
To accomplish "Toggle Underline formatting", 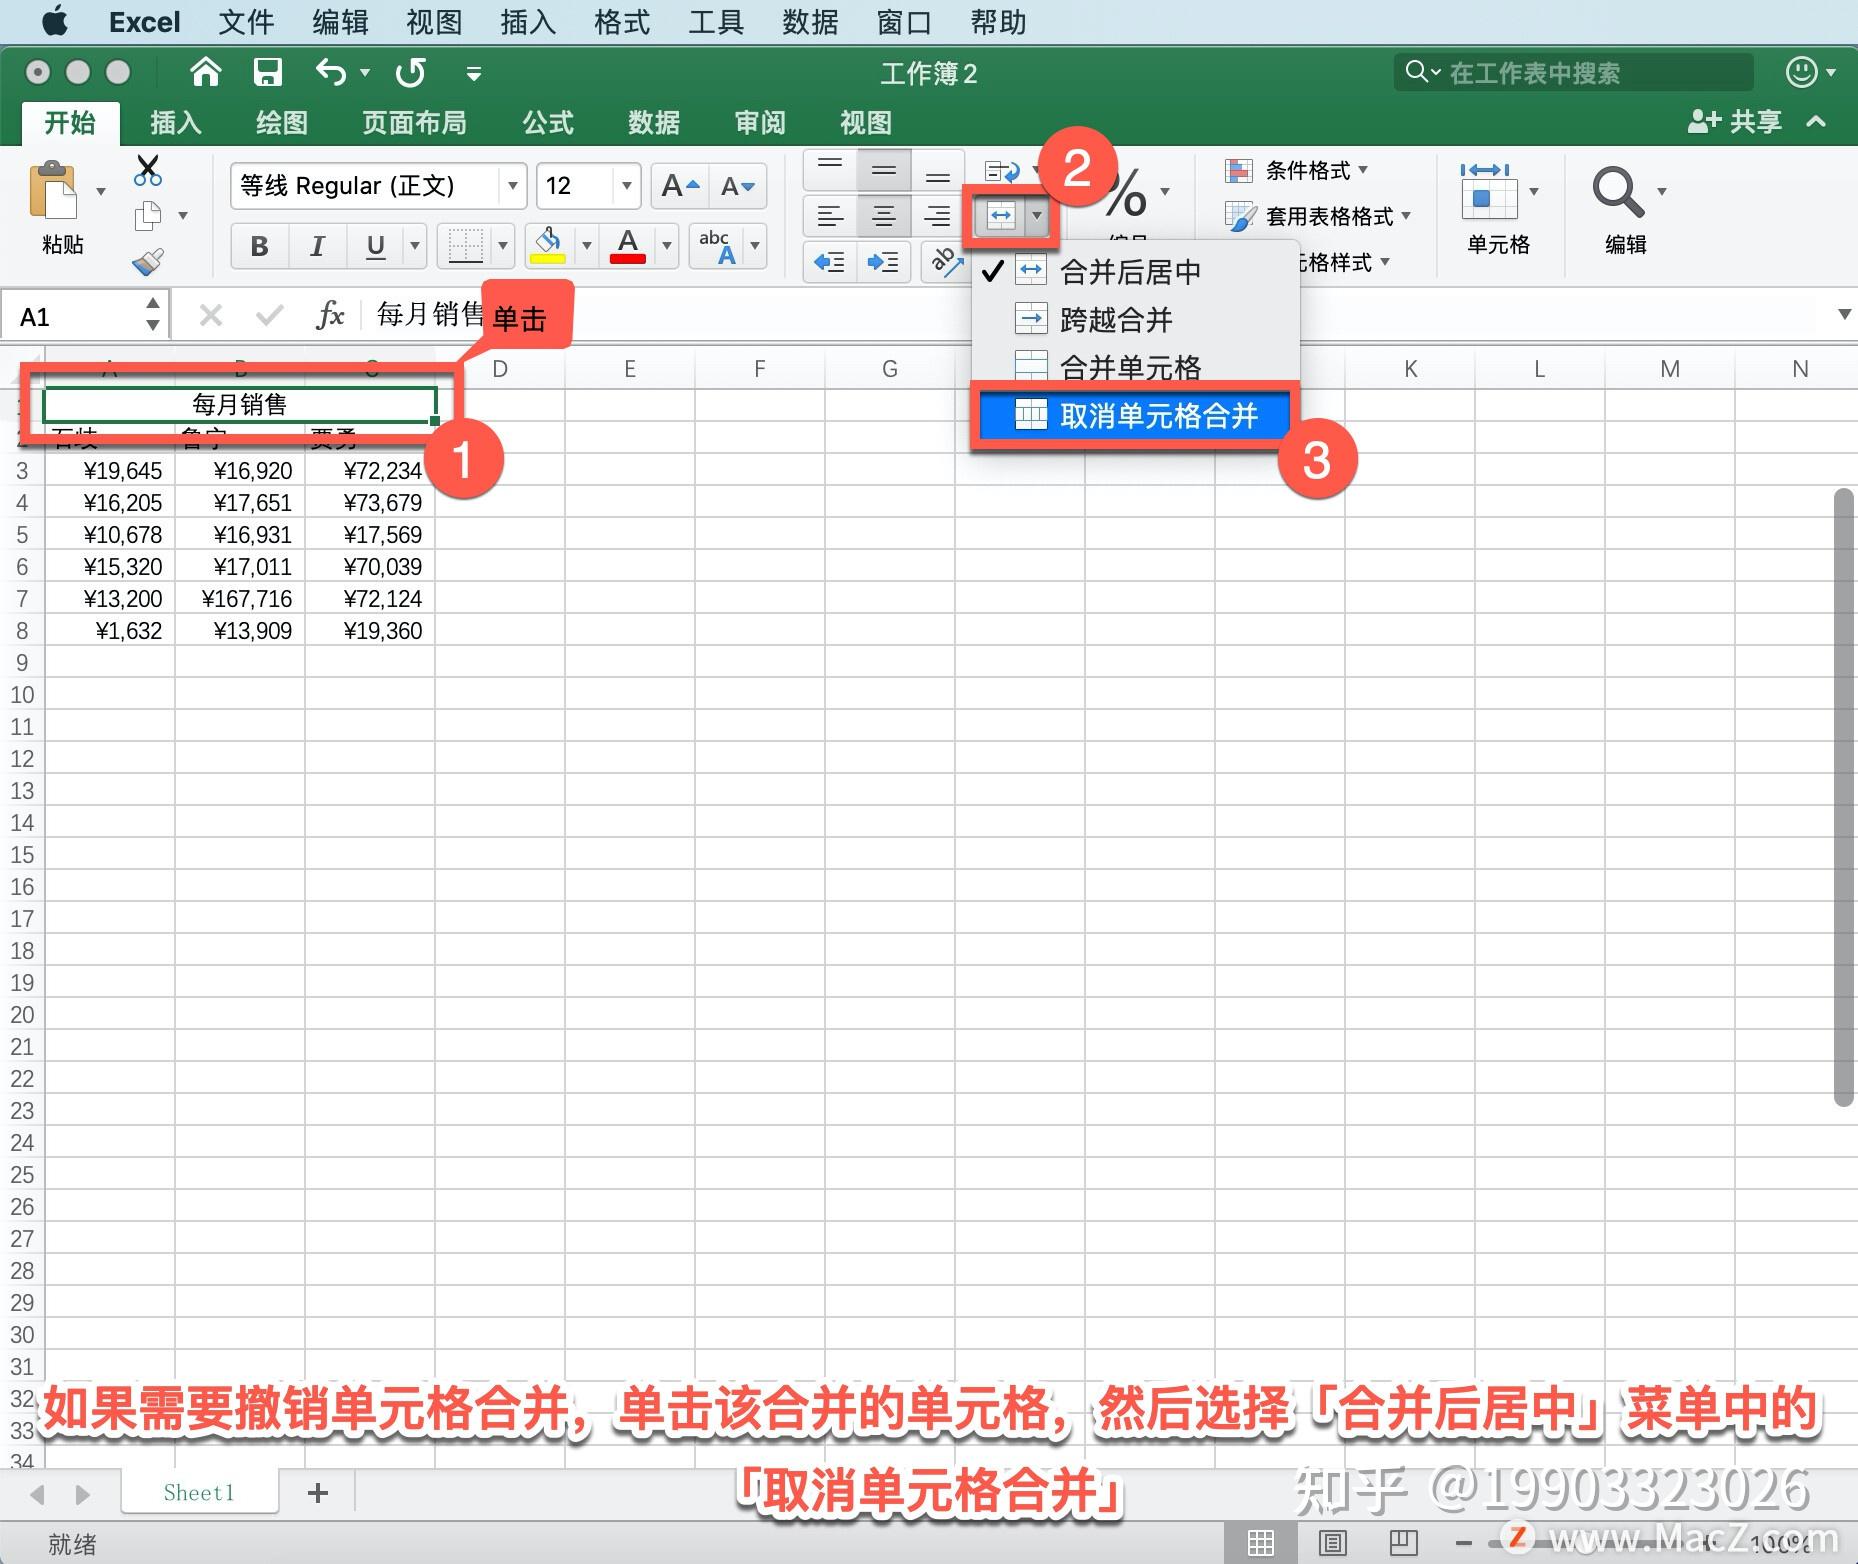I will click(376, 246).
